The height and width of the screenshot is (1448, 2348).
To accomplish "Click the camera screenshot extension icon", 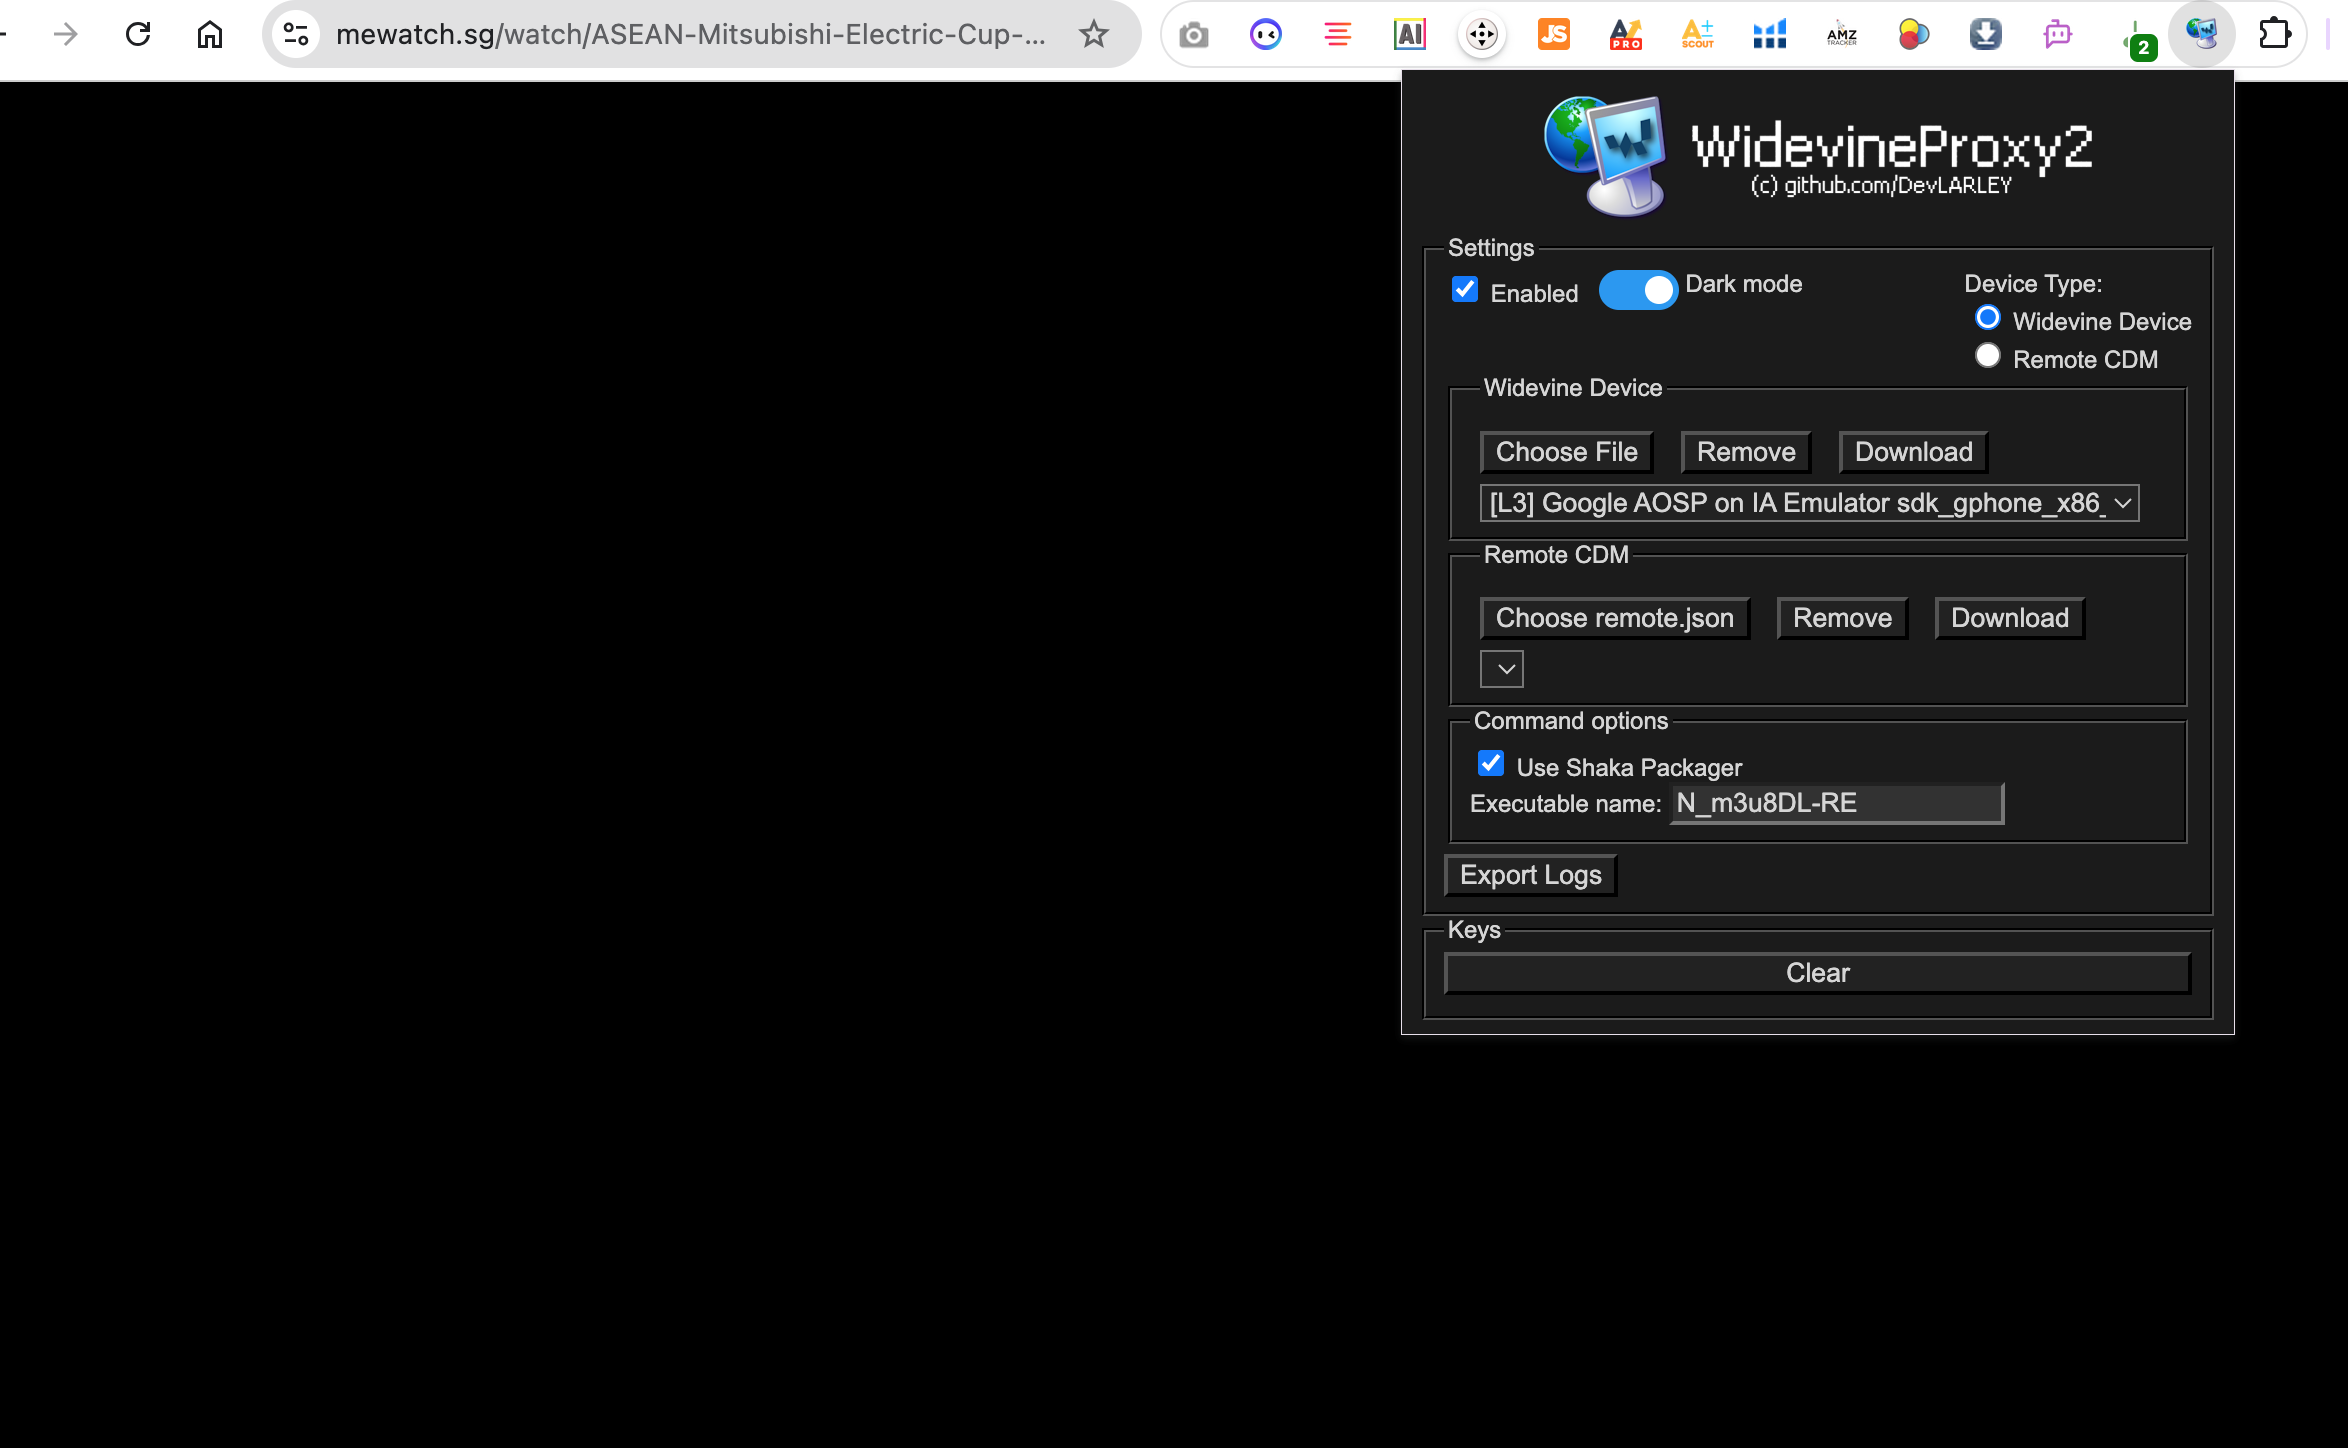I will pyautogui.click(x=1193, y=35).
